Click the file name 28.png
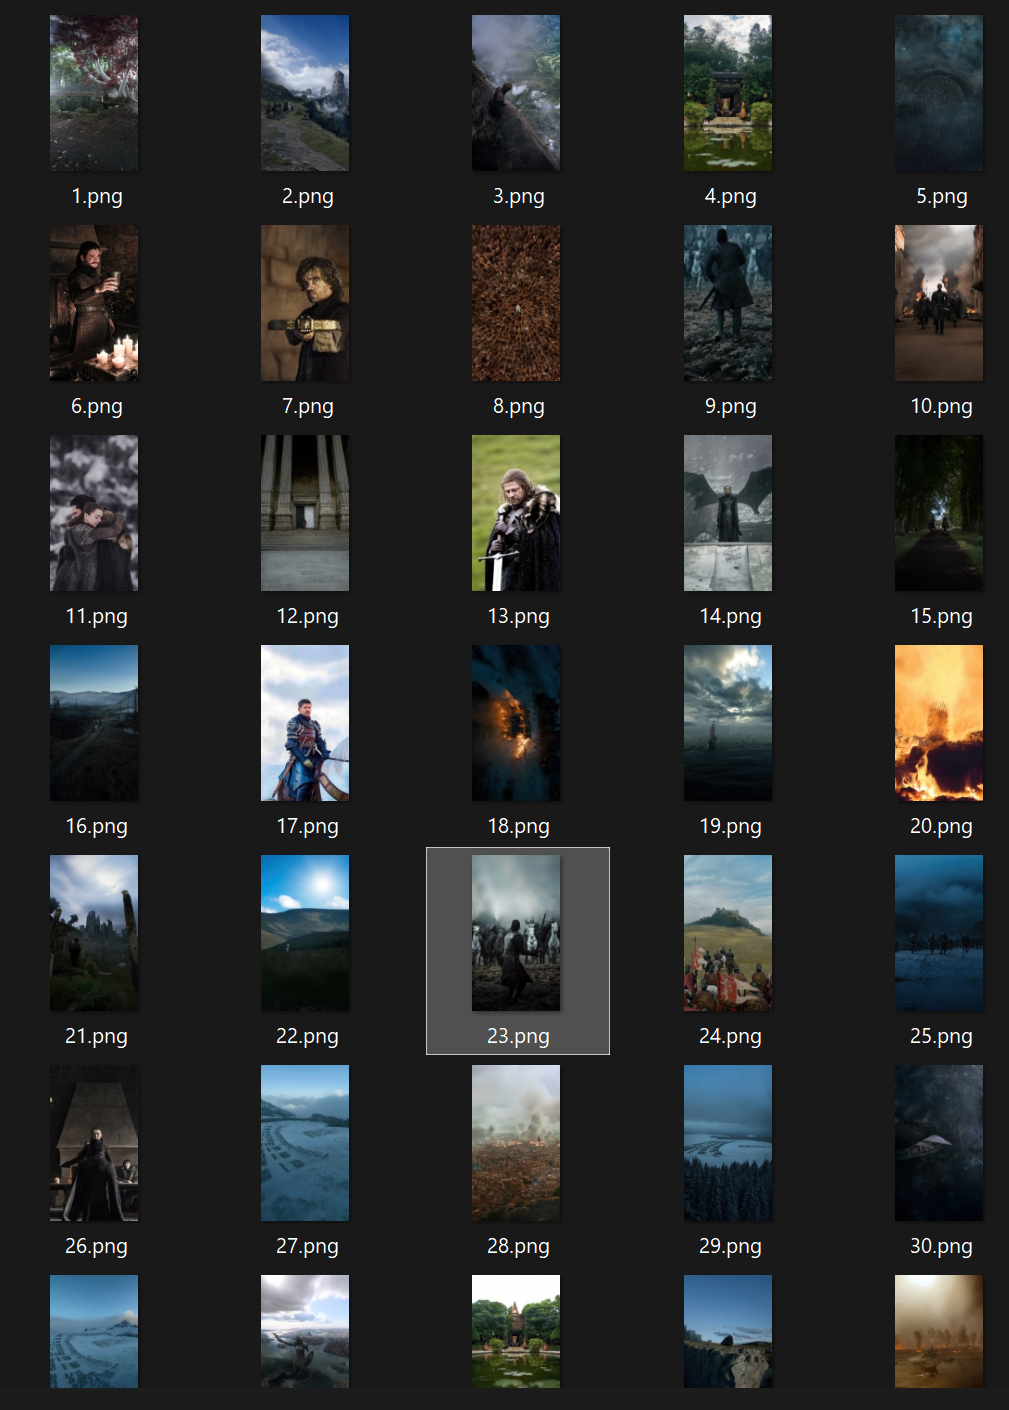The height and width of the screenshot is (1410, 1009). pyautogui.click(x=519, y=1247)
